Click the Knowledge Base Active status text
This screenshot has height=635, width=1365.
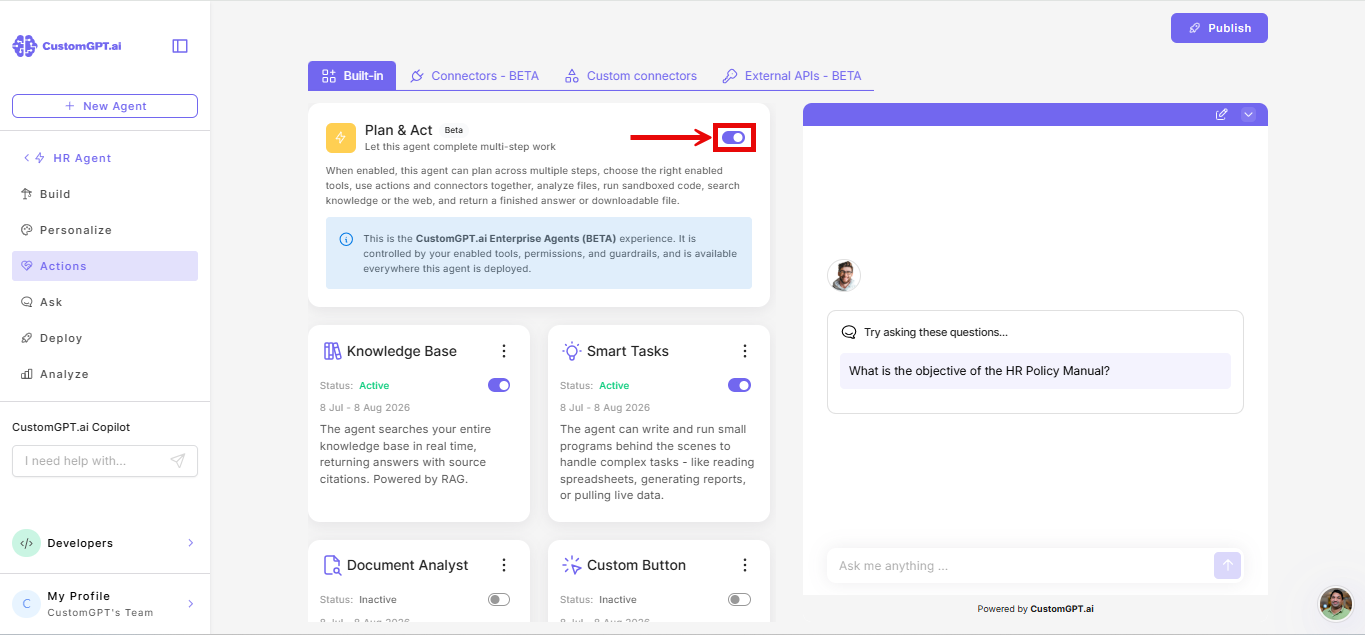tap(374, 385)
